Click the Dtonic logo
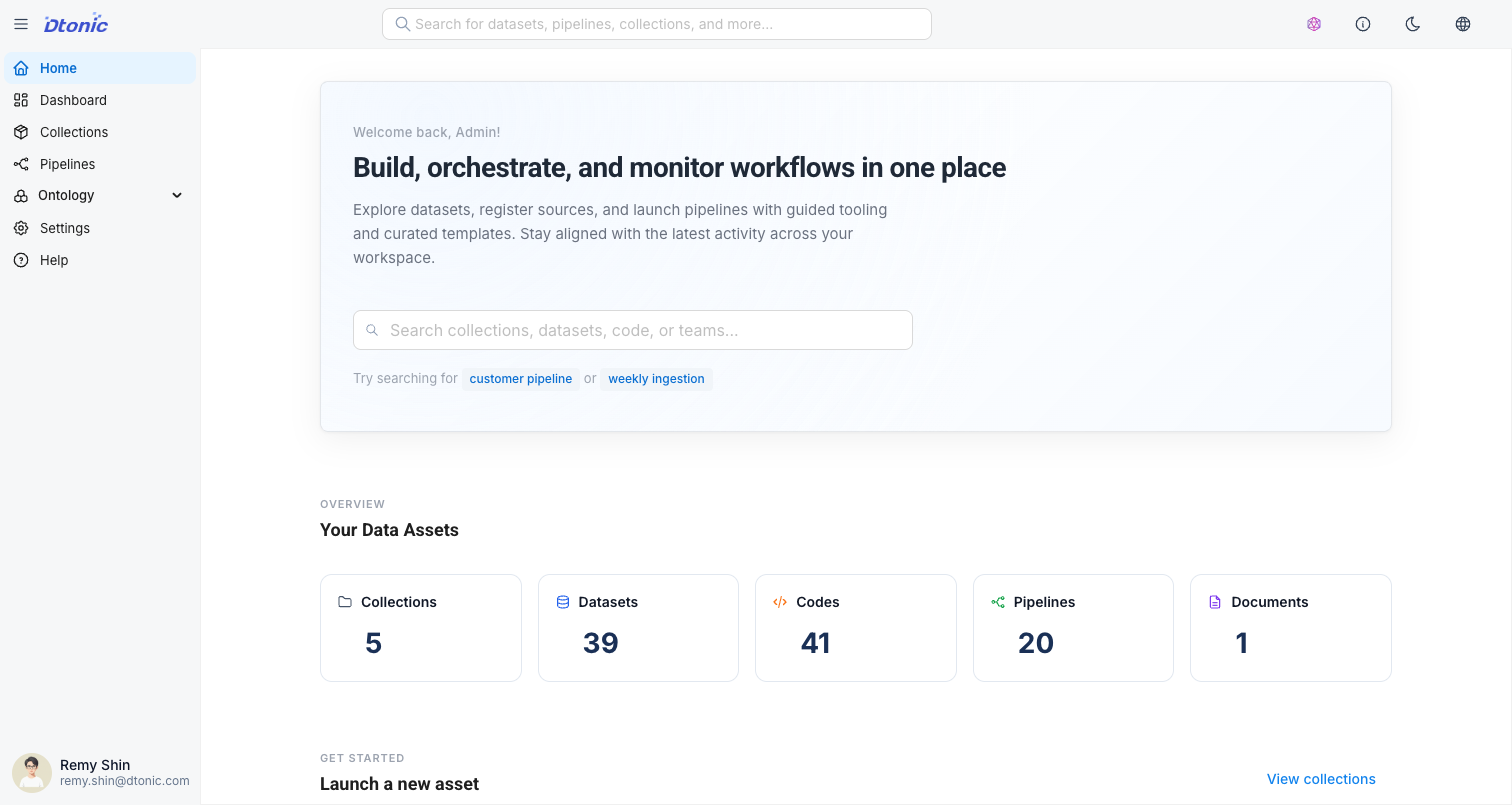This screenshot has width=1512, height=805. coord(76,24)
